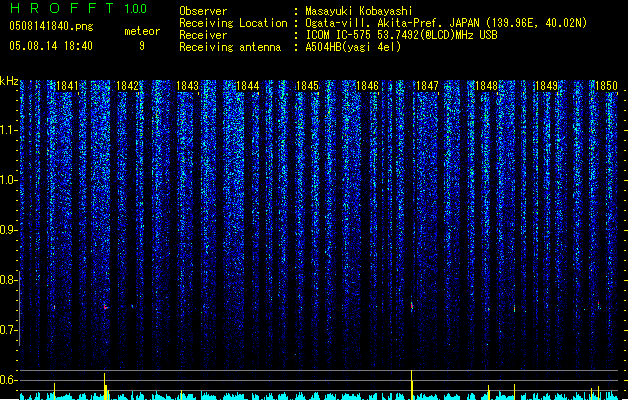This screenshot has width=629, height=400.
Task: Click the observer name Masayuki Kobayashi
Action: [359, 11]
